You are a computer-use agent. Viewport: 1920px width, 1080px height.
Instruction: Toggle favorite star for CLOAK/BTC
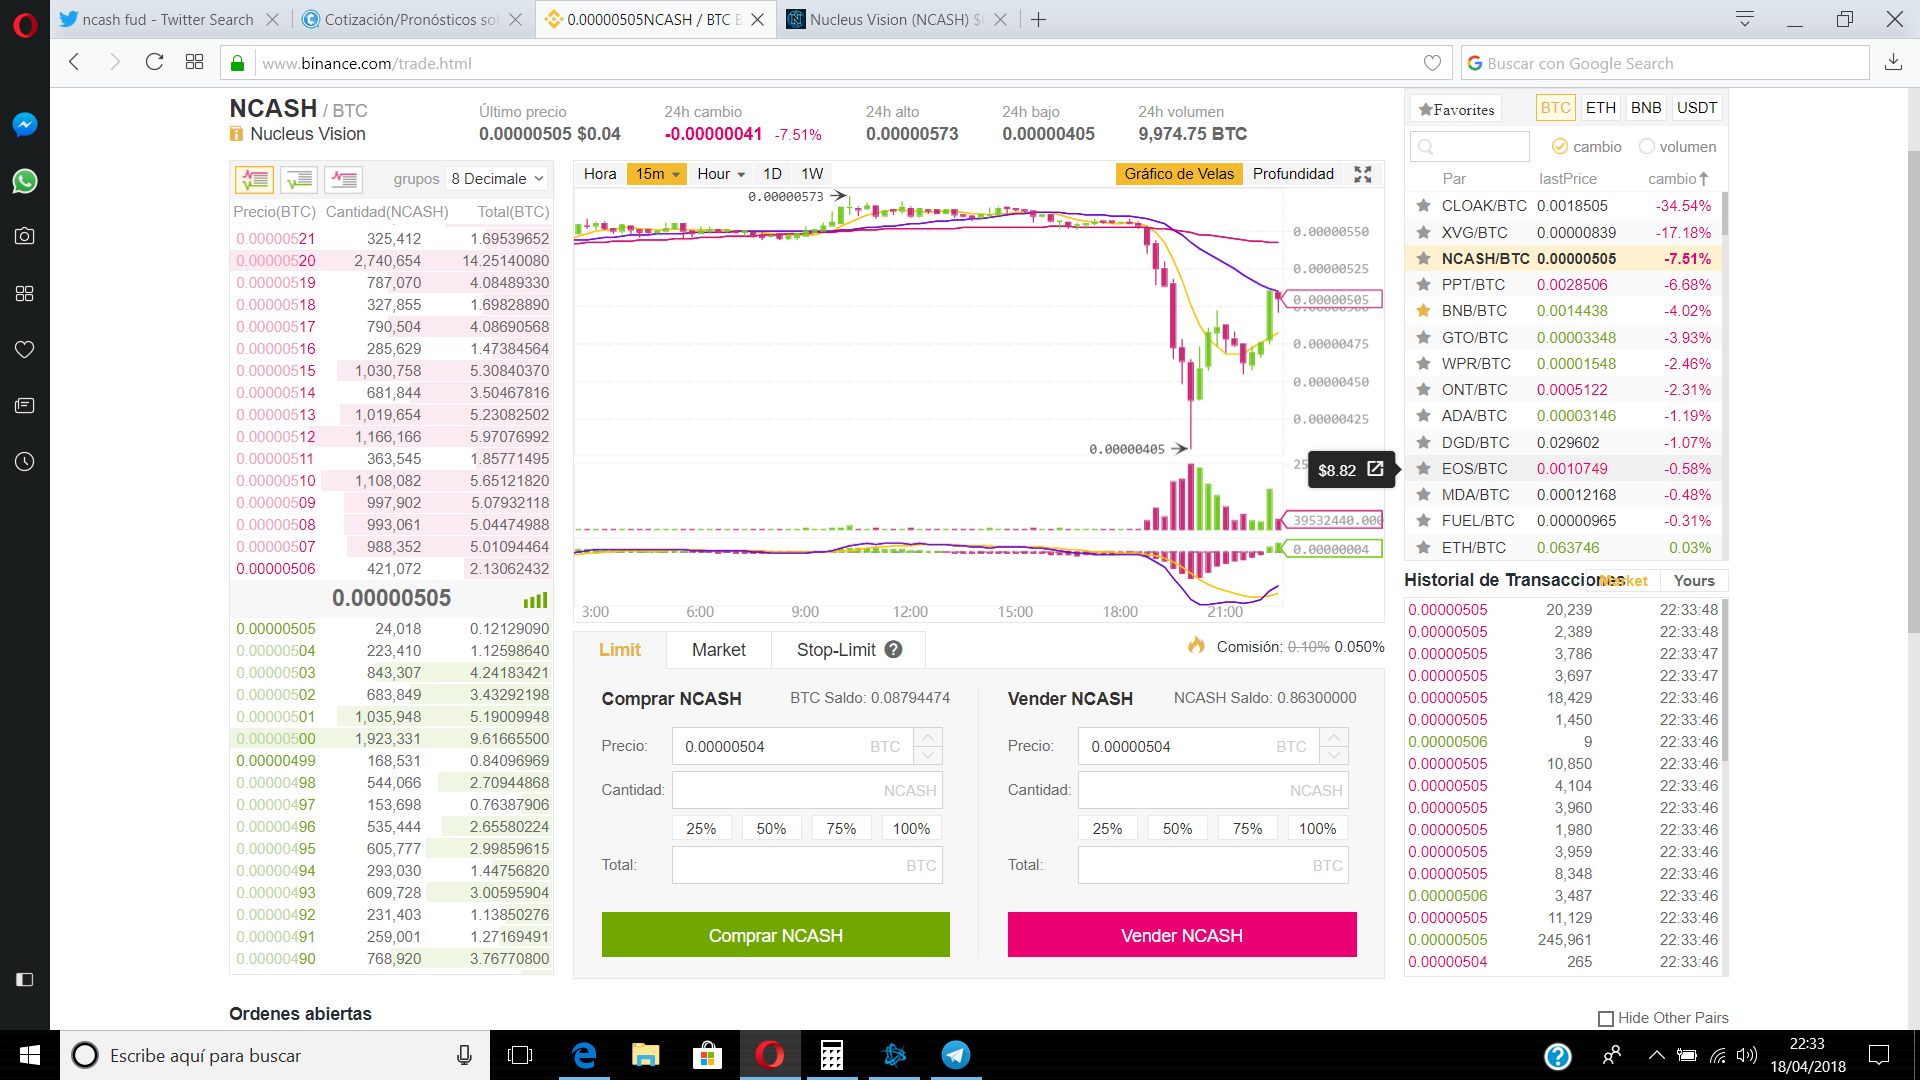click(x=1422, y=205)
